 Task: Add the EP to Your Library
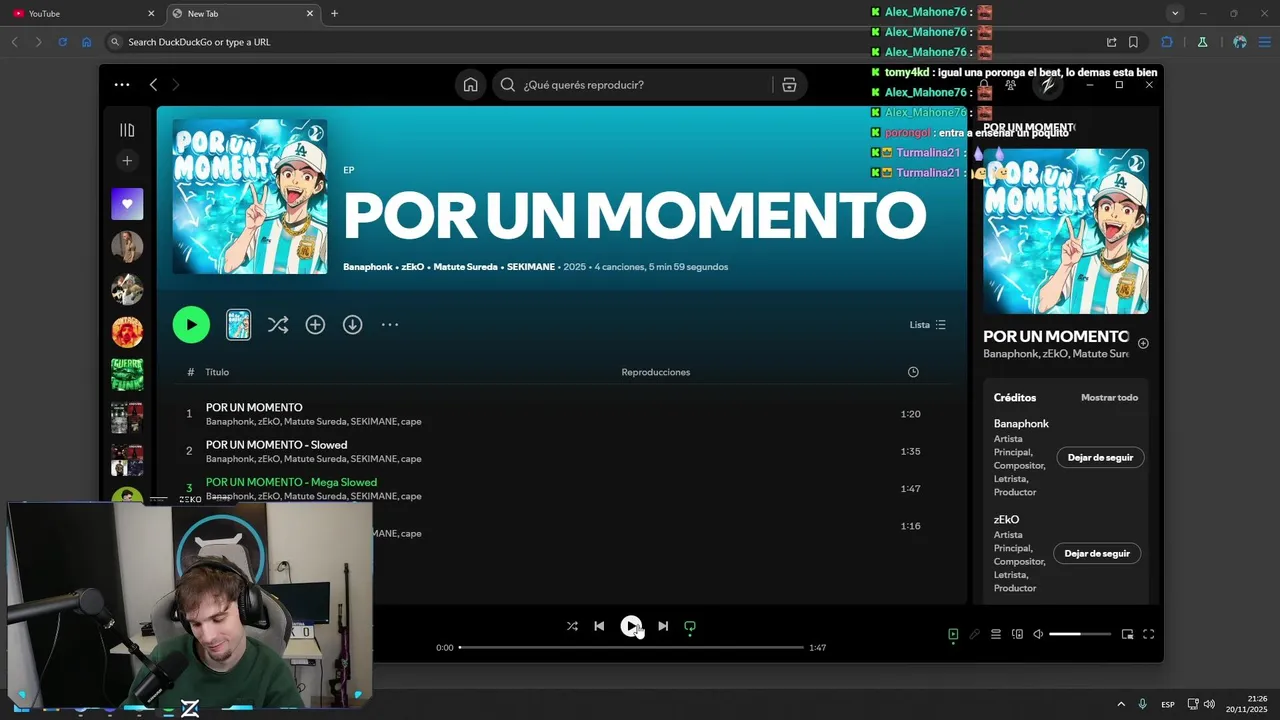pyautogui.click(x=315, y=325)
